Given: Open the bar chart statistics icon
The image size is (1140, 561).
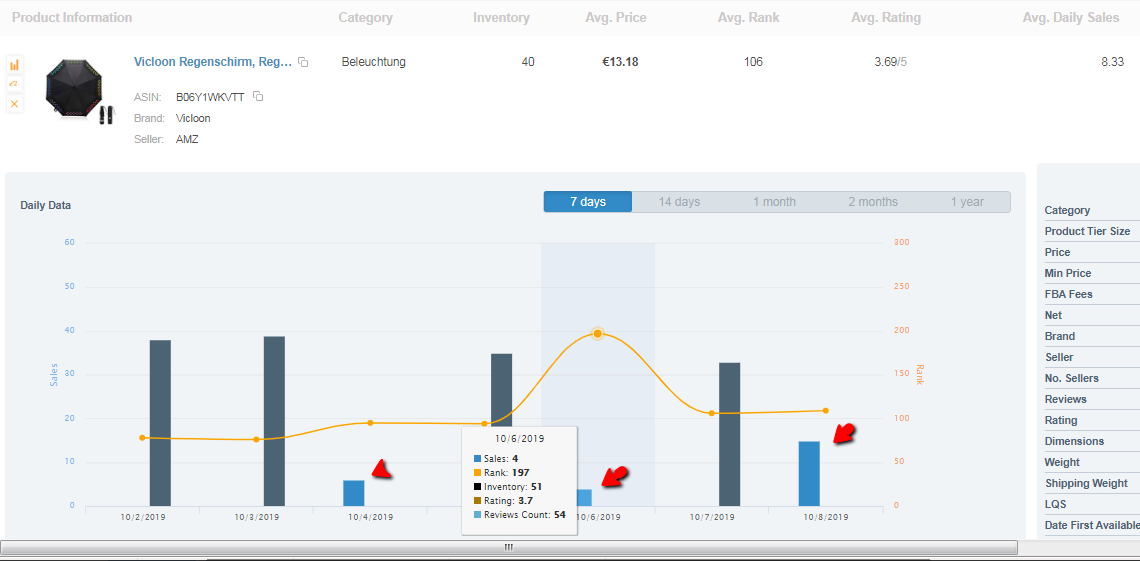Looking at the screenshot, I should [x=15, y=65].
